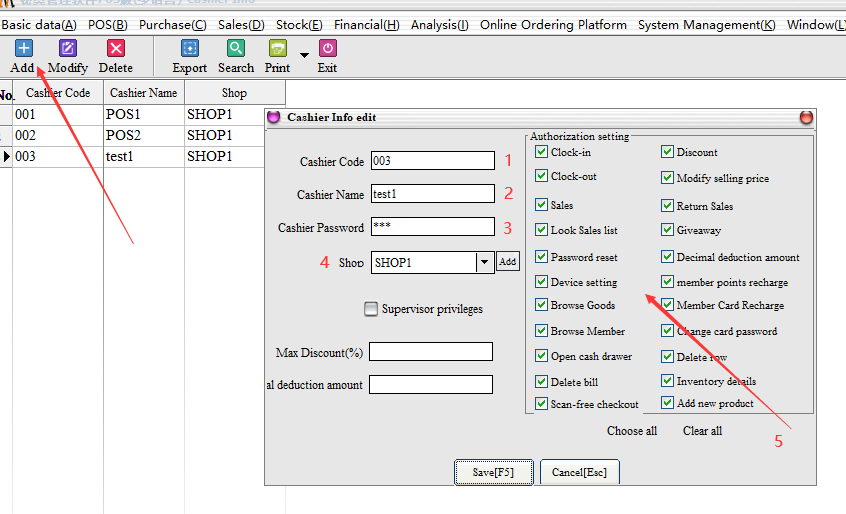
Task: Click Choose all permissions link
Action: point(632,431)
